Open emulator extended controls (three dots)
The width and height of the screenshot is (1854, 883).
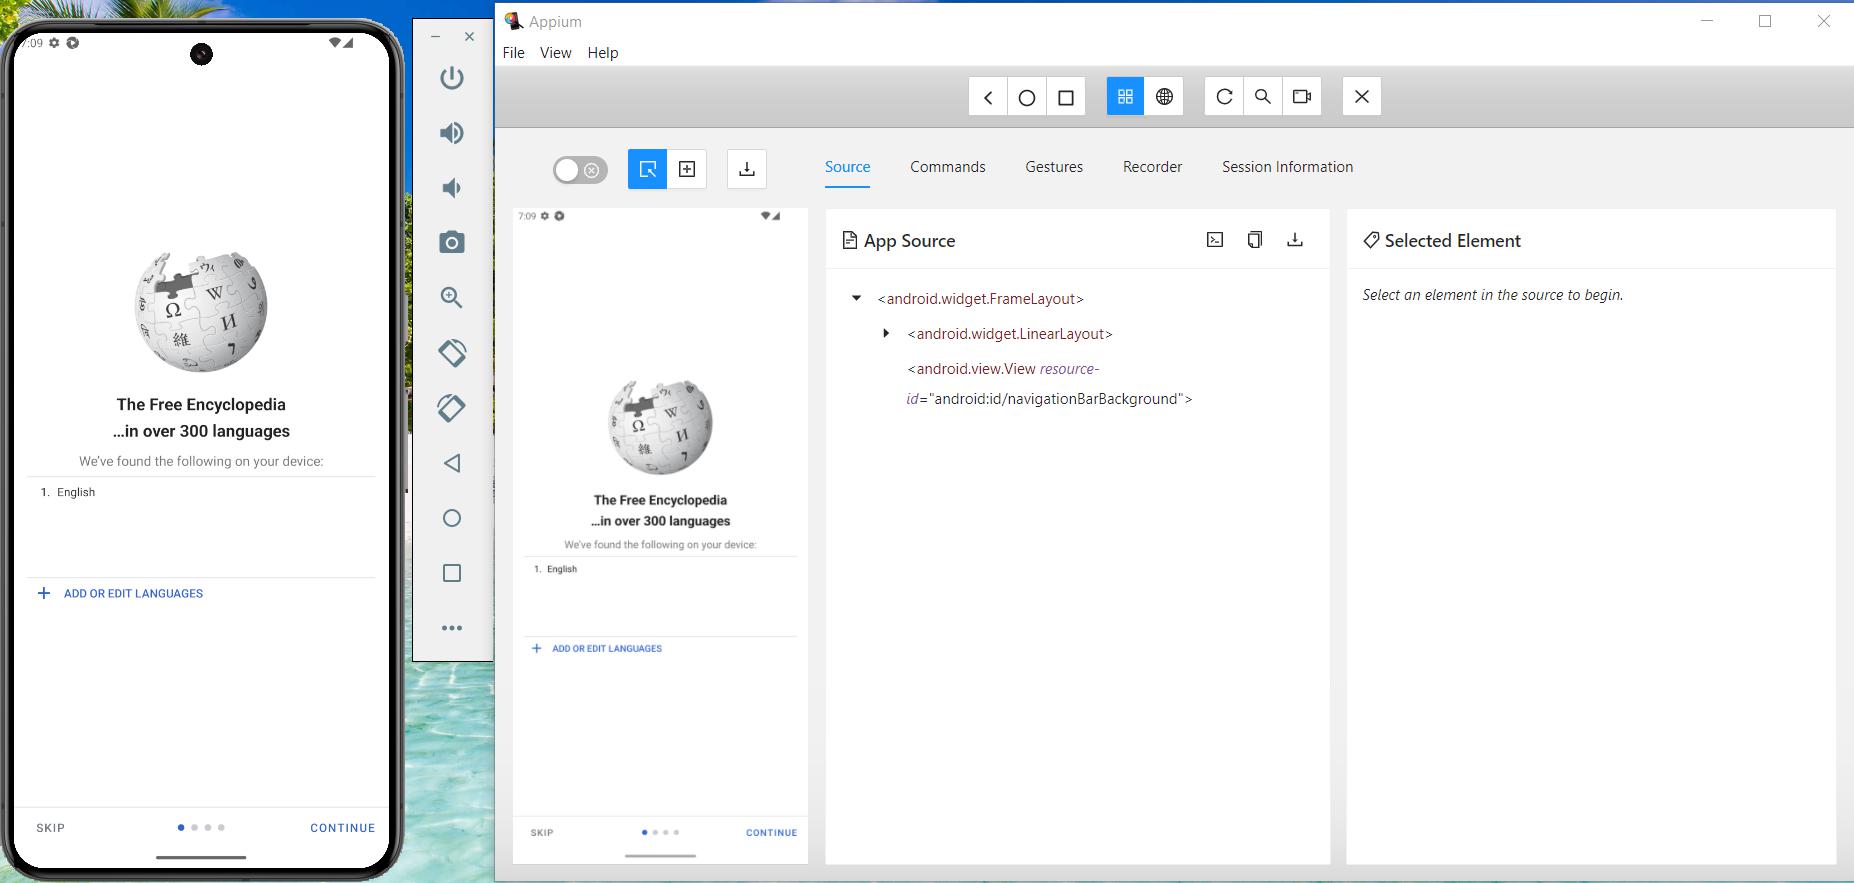click(452, 628)
